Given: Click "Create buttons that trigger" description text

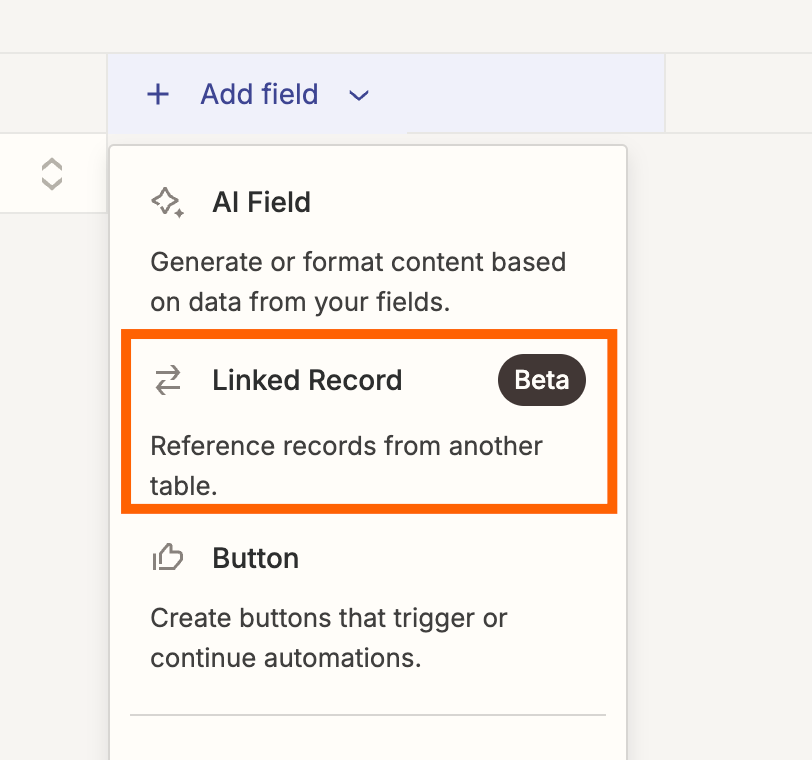Looking at the screenshot, I should (x=328, y=619).
